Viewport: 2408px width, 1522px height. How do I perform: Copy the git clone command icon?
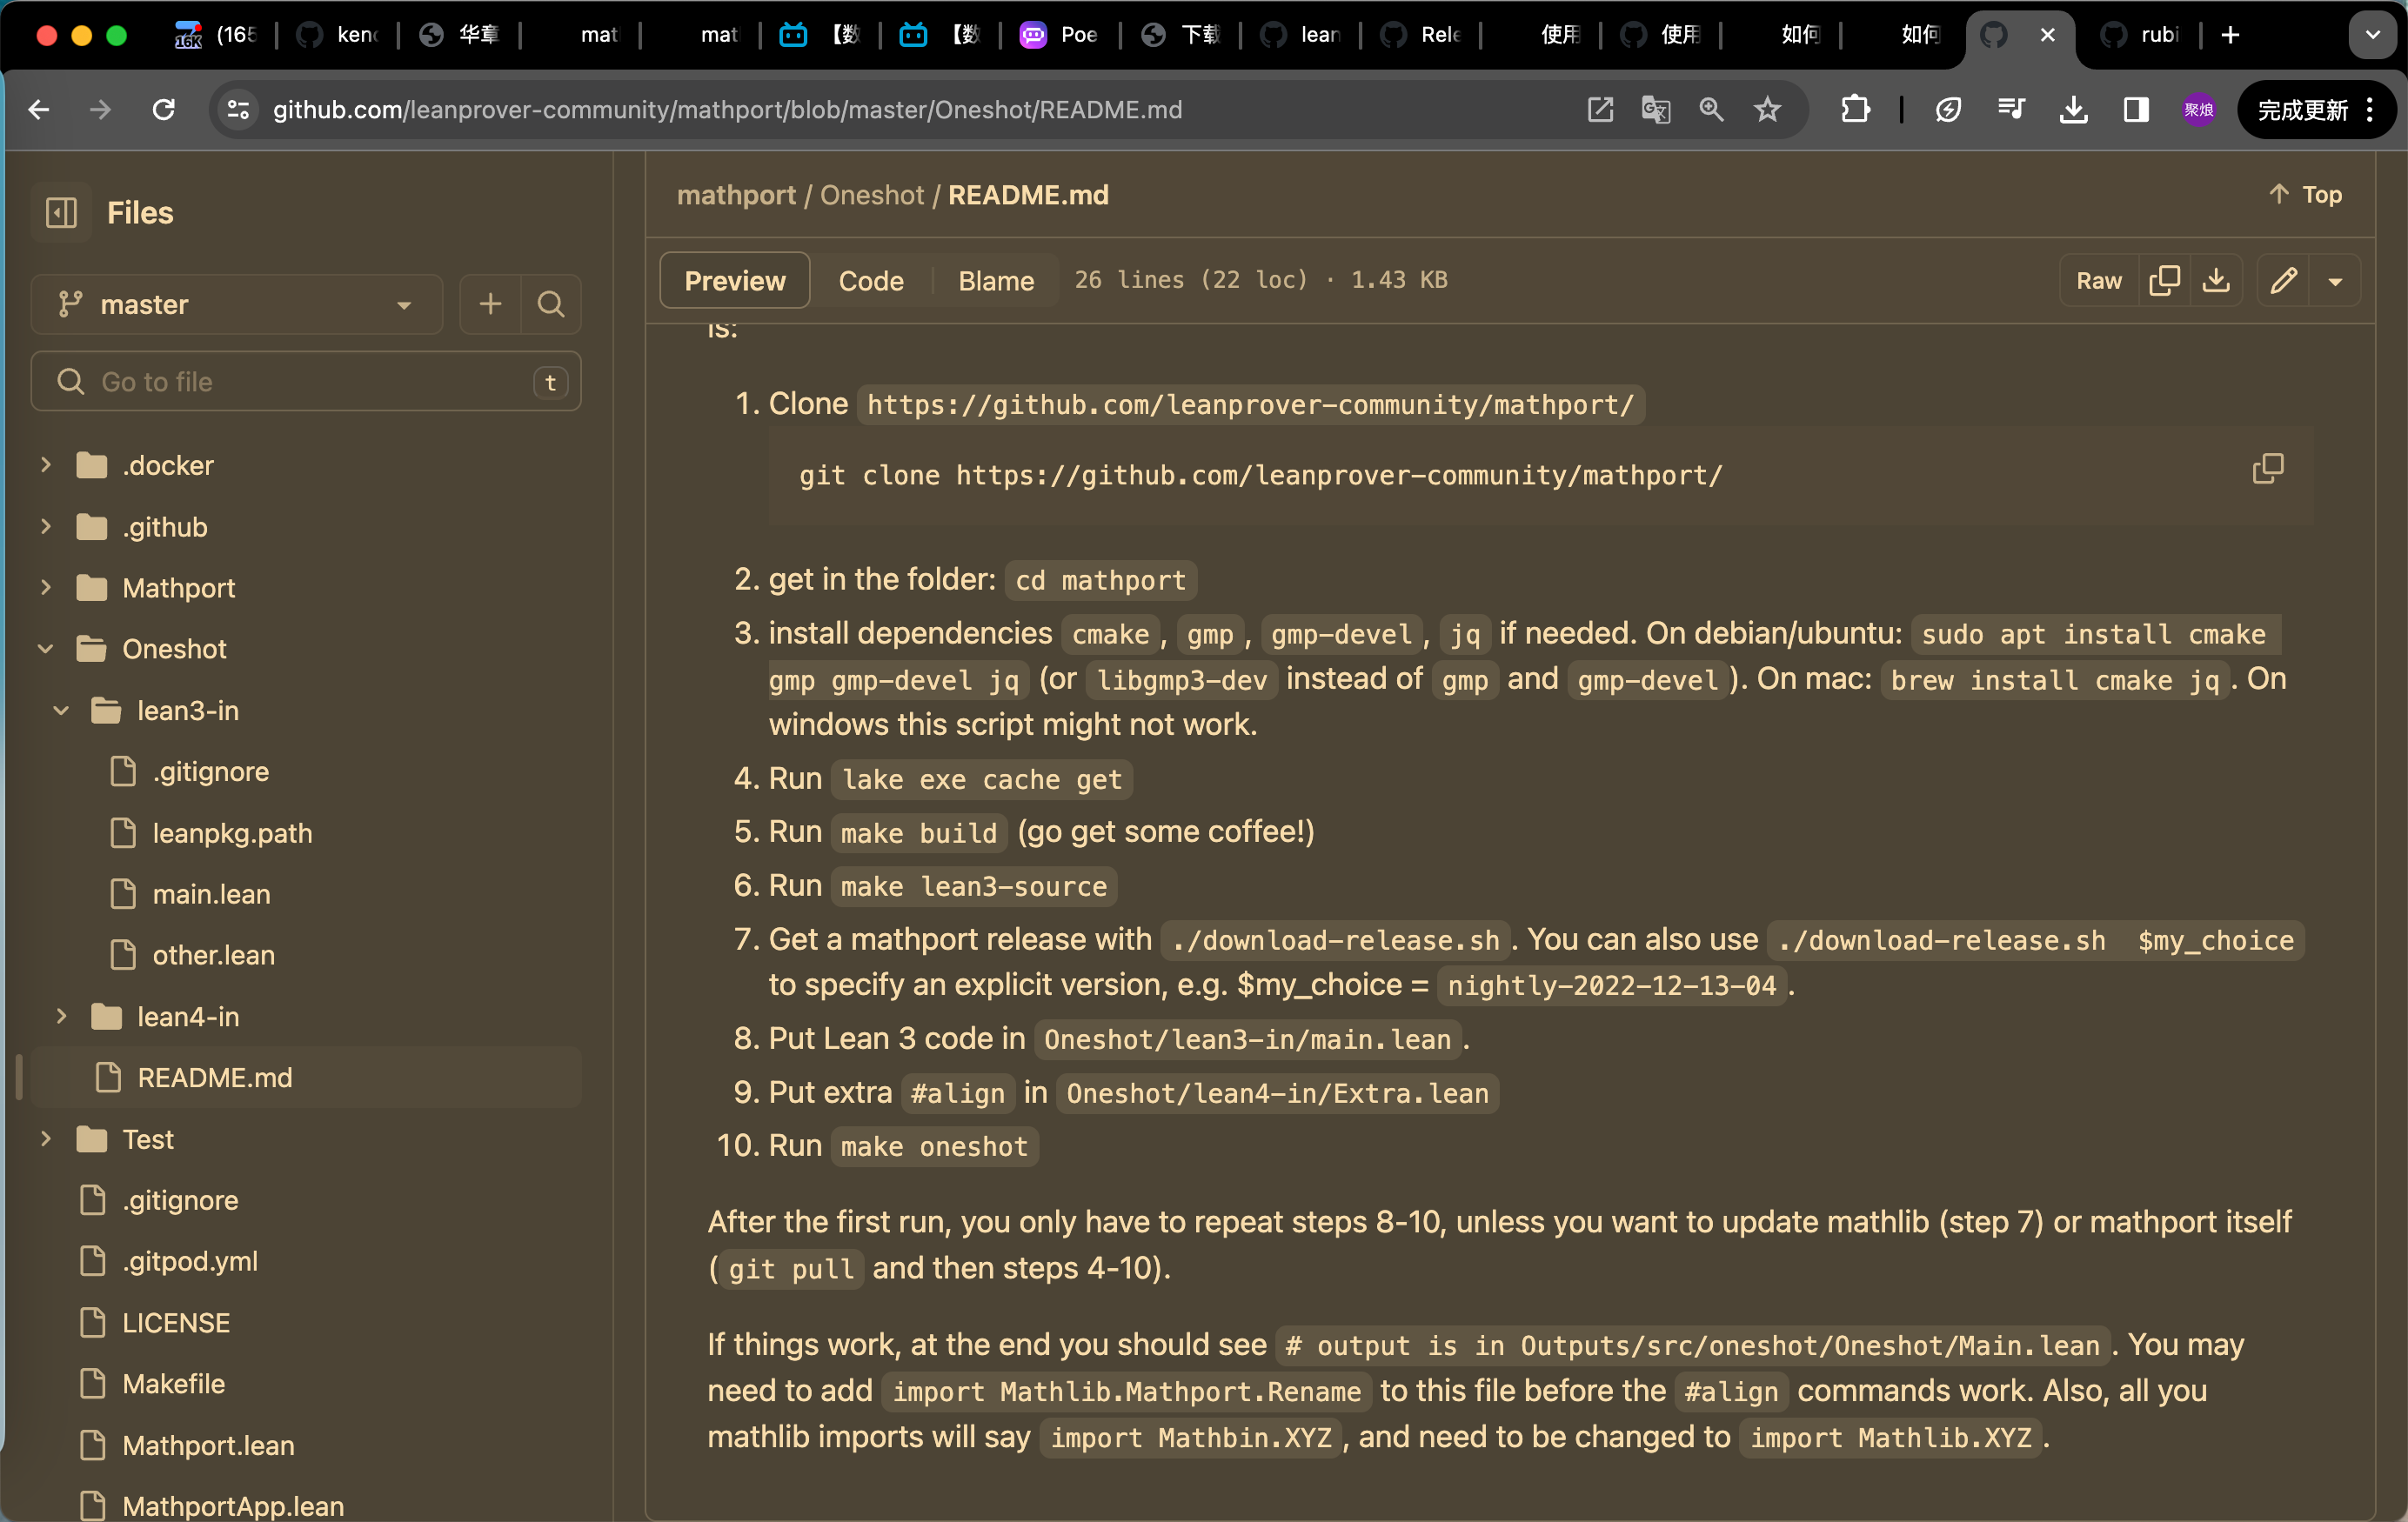click(x=2267, y=468)
